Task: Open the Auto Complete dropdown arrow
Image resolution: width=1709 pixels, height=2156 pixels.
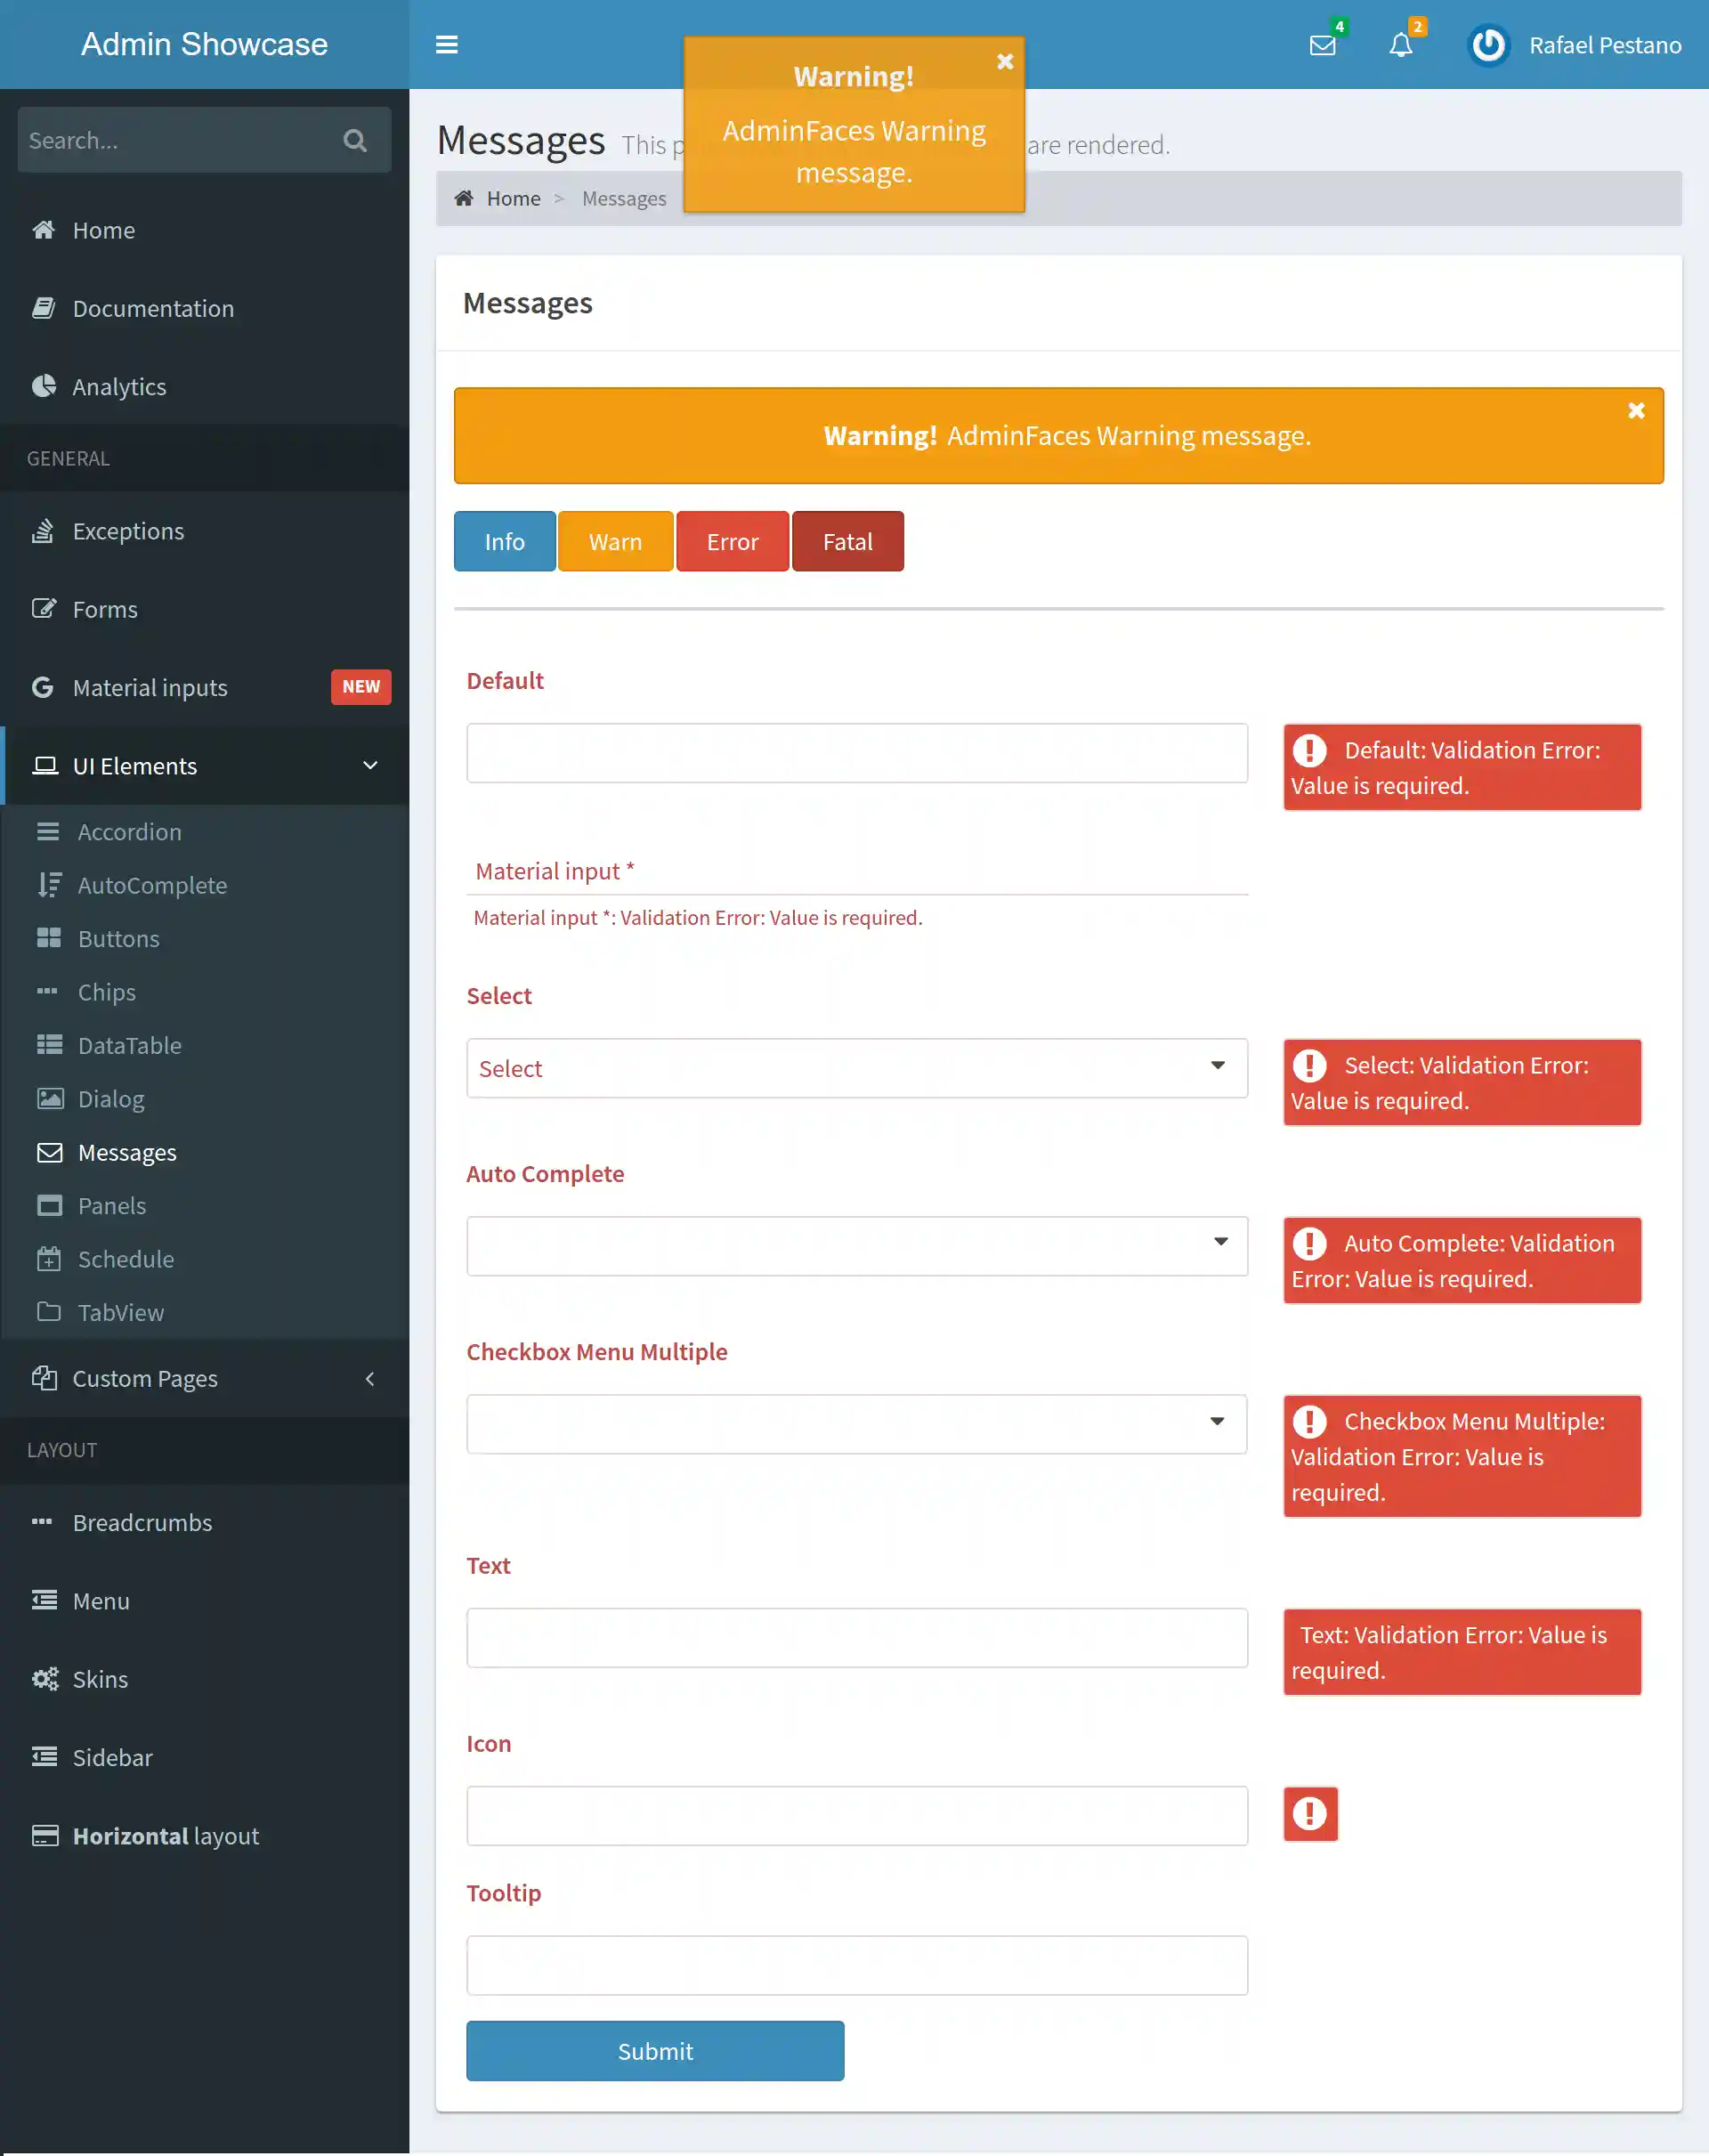Action: click(1220, 1243)
